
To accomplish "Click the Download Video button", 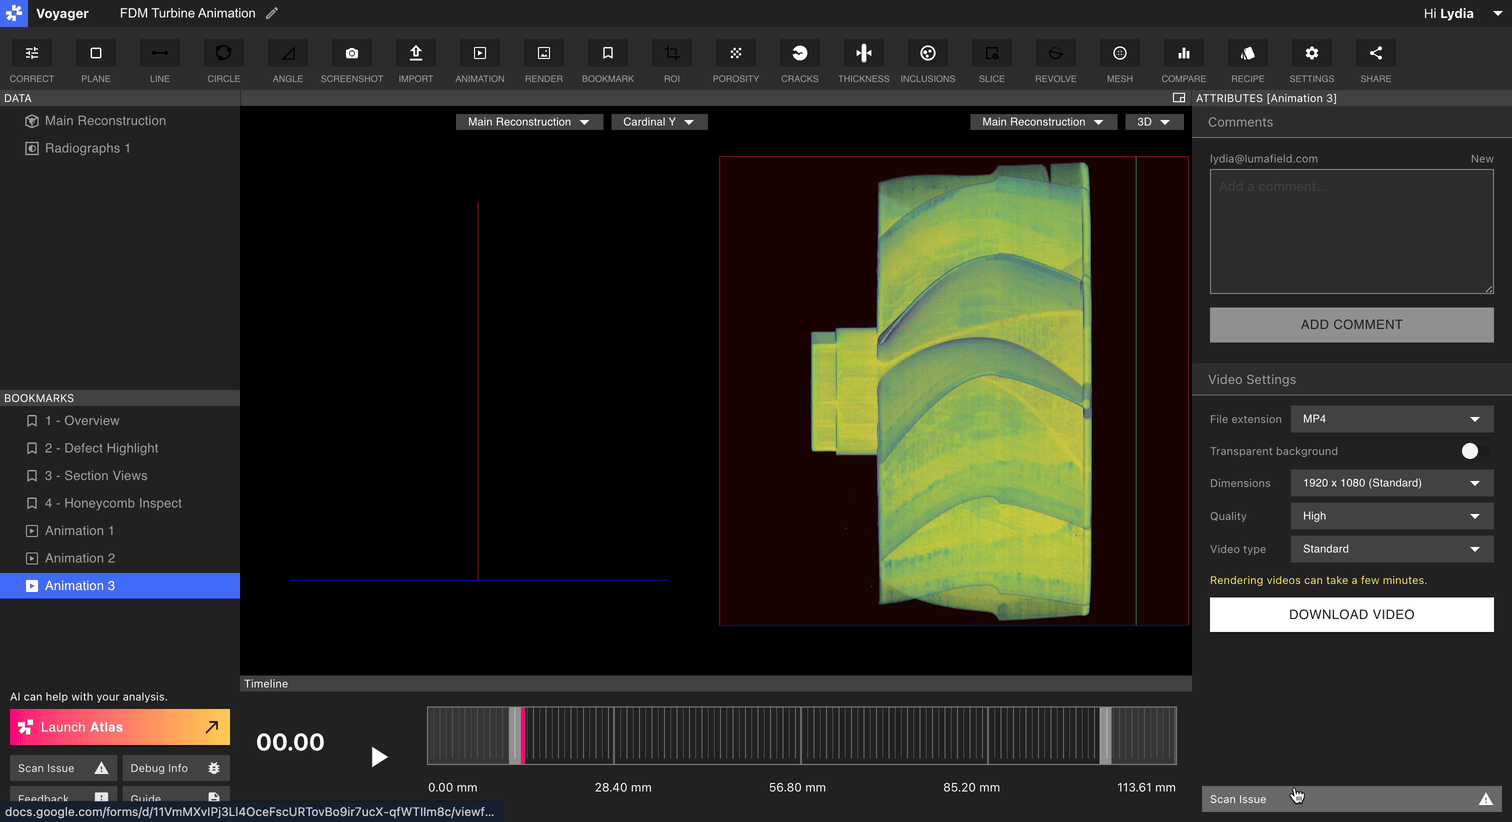I will tap(1351, 615).
